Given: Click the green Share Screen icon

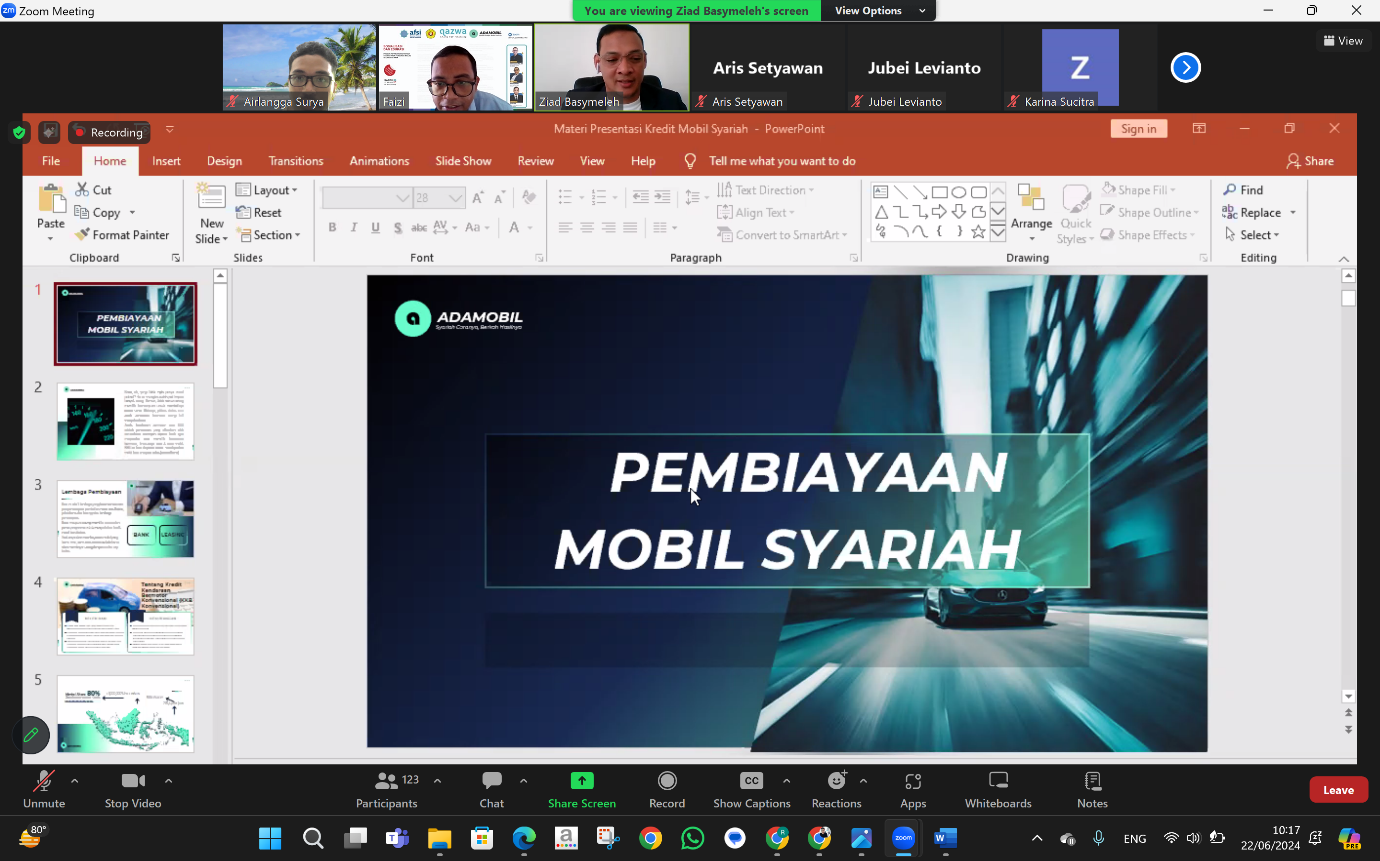Looking at the screenshot, I should [582, 781].
